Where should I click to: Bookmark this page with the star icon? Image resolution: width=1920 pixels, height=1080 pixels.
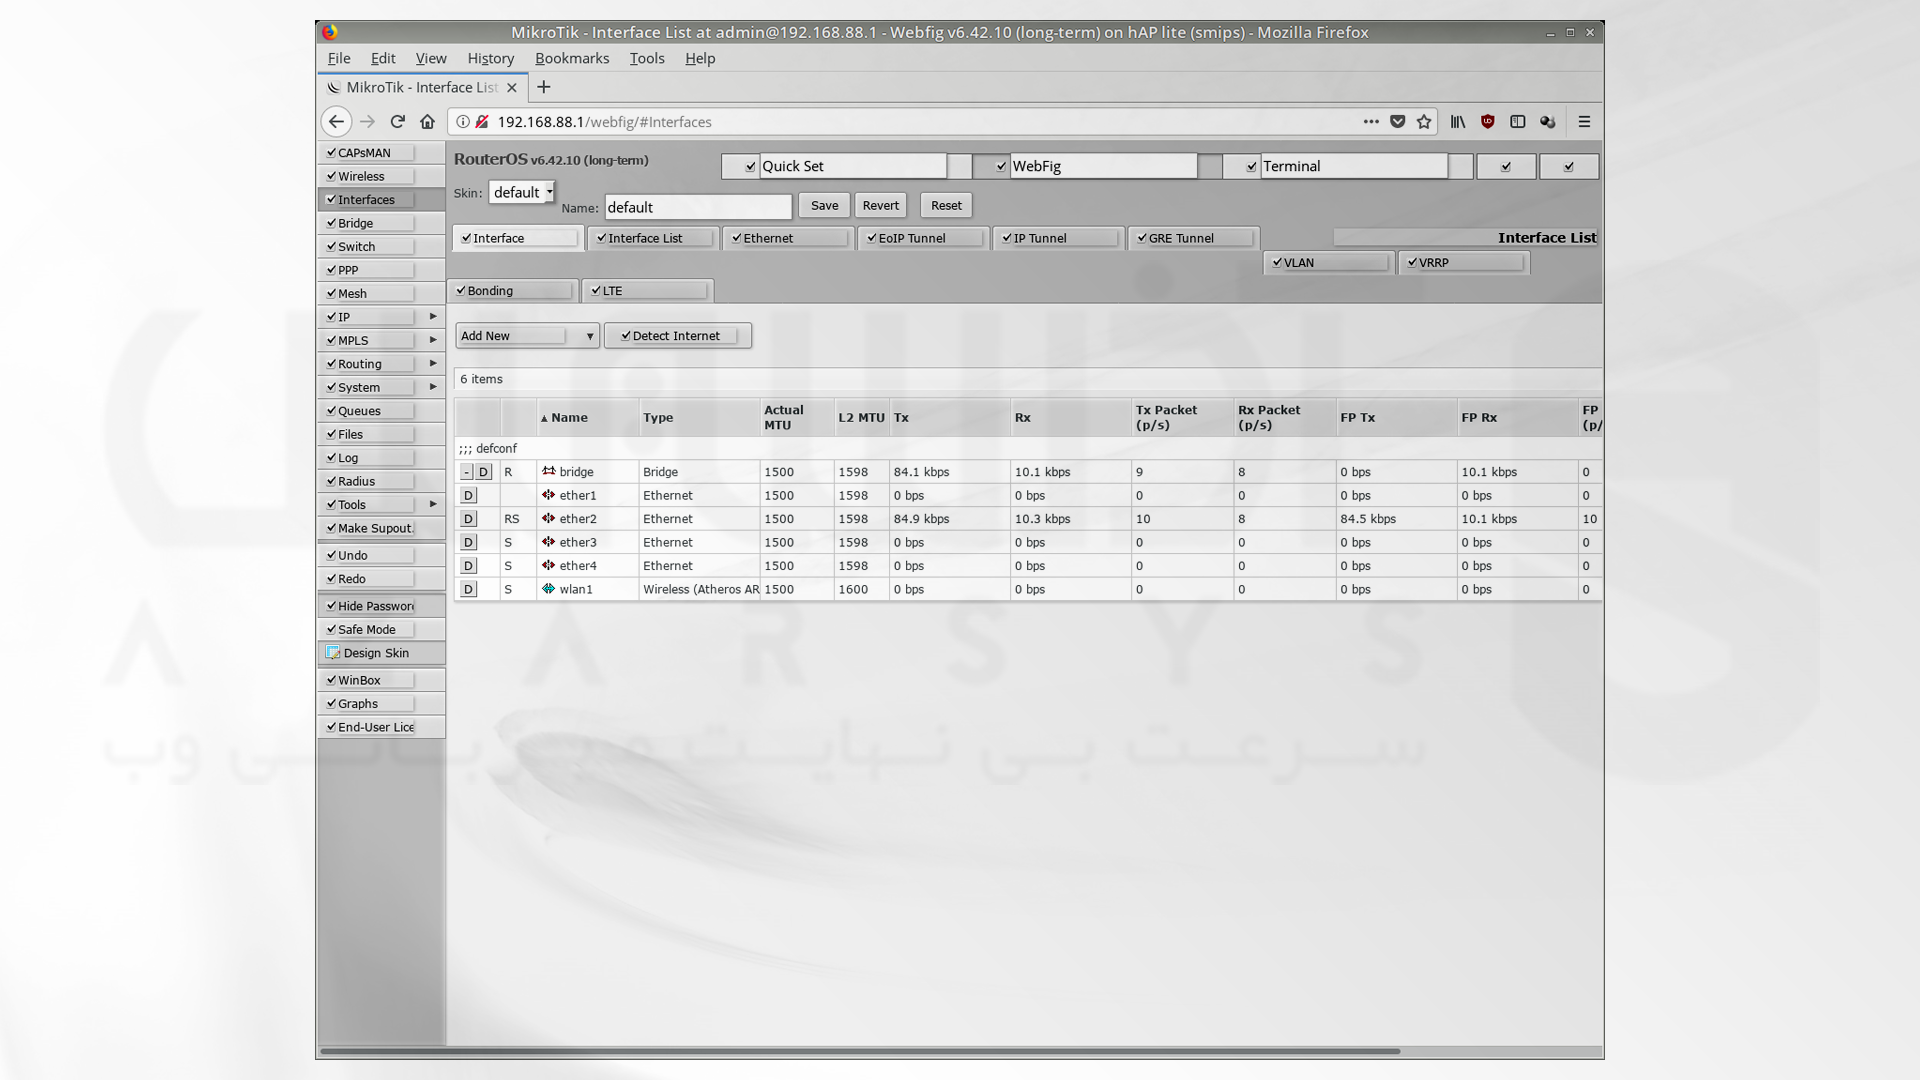[x=1424, y=122]
